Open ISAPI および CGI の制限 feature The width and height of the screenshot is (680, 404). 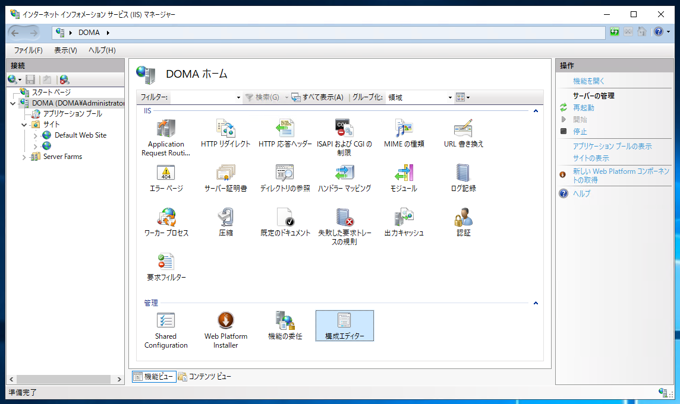[x=344, y=137]
